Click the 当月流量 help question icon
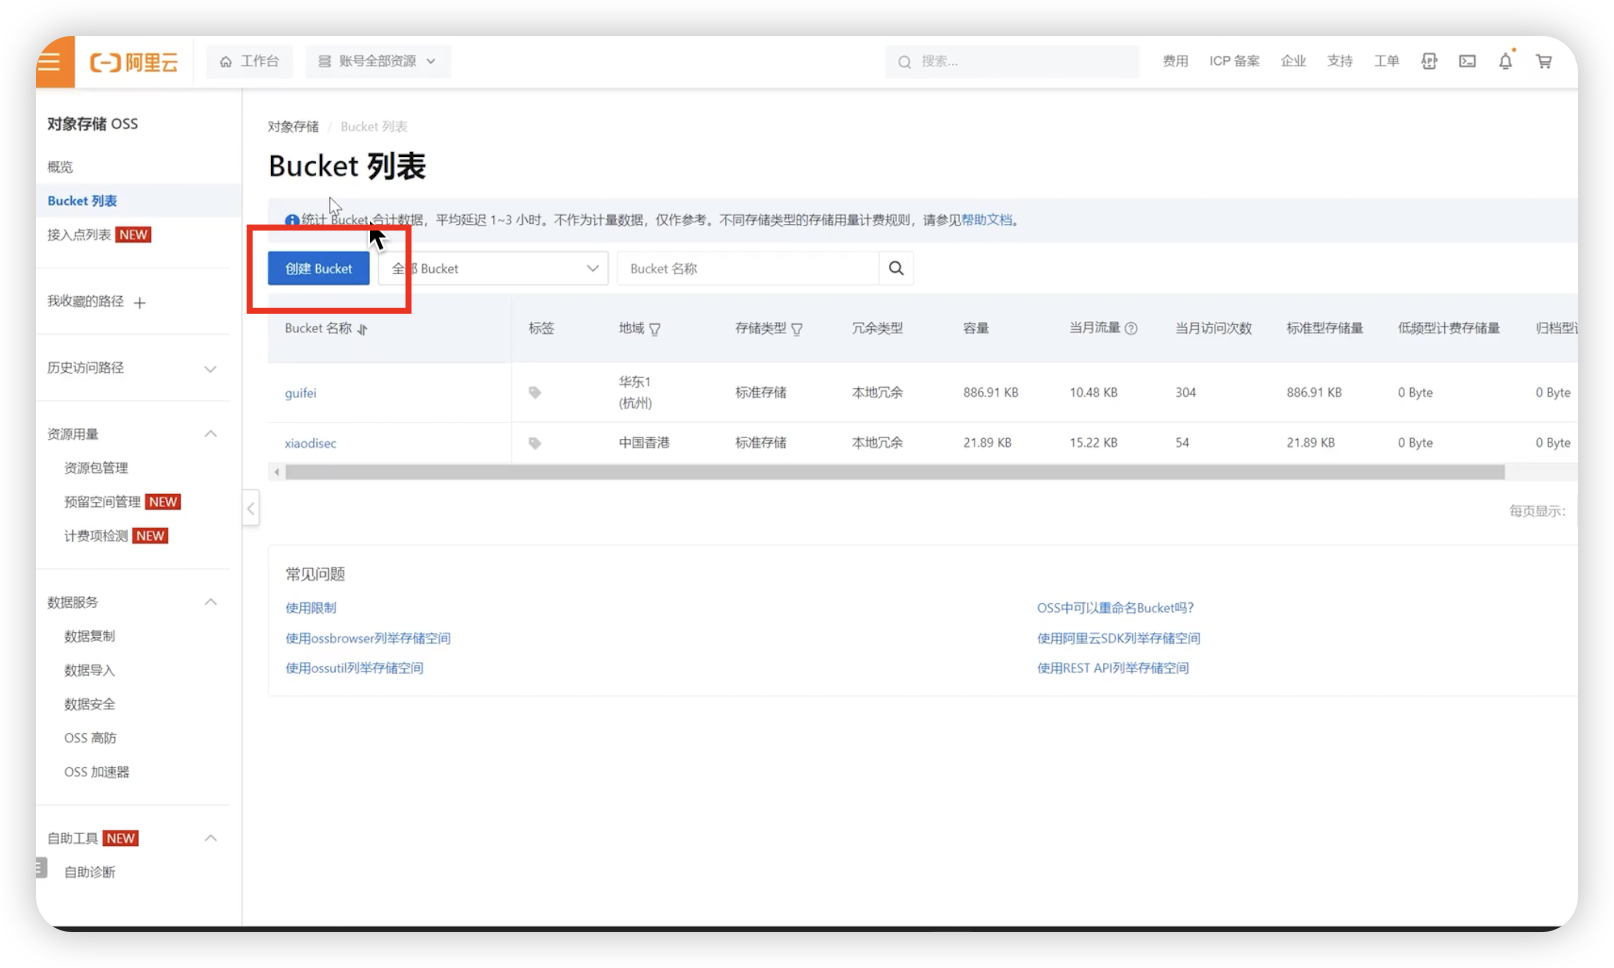1614x968 pixels. [1131, 328]
